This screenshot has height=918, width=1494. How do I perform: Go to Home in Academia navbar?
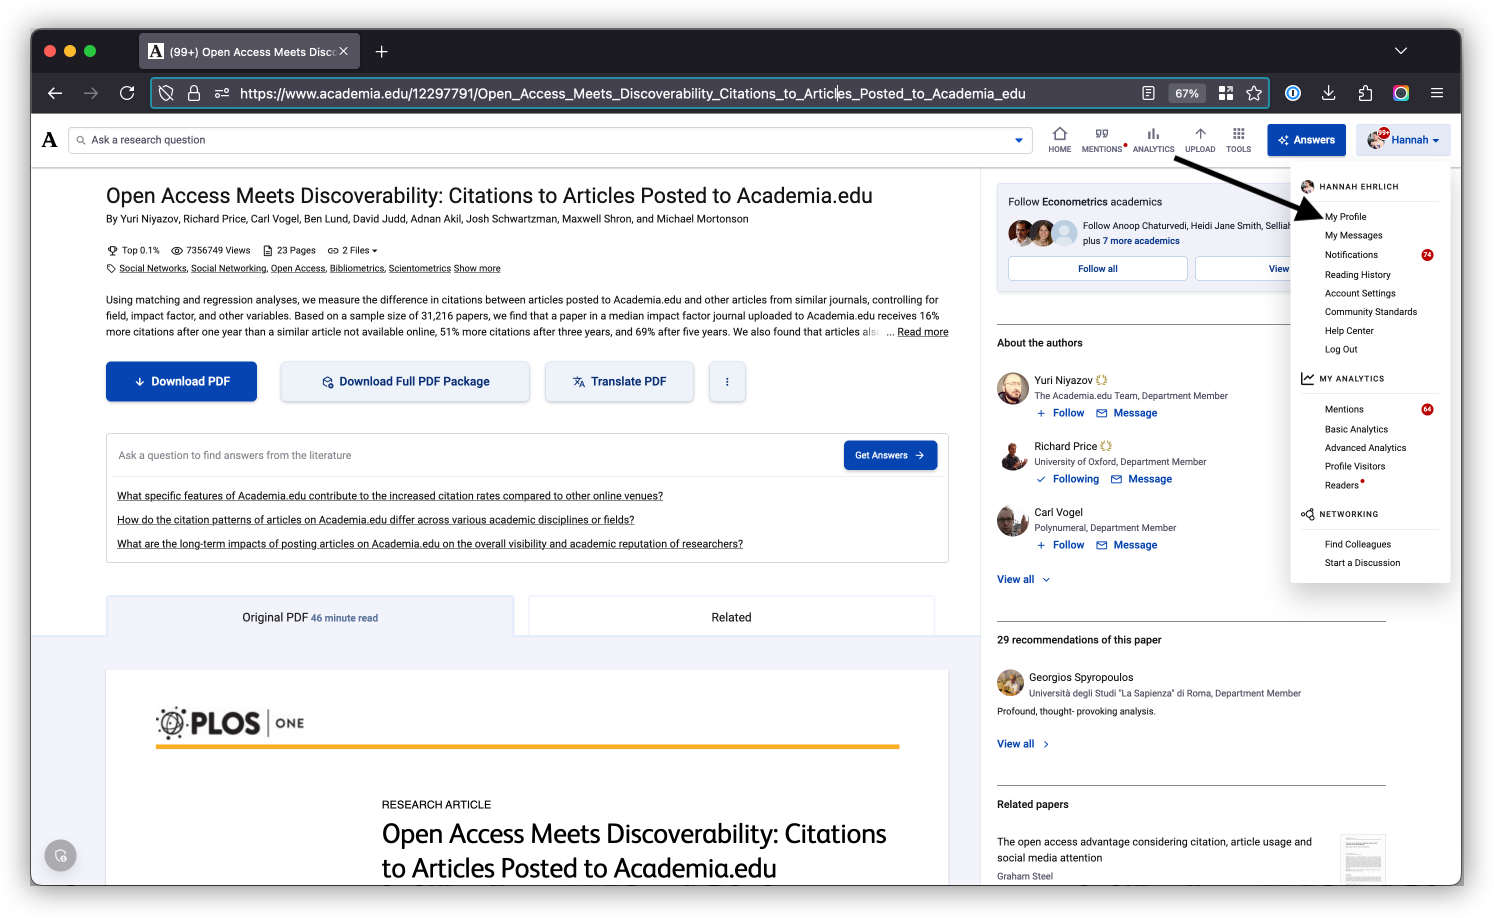coord(1060,140)
